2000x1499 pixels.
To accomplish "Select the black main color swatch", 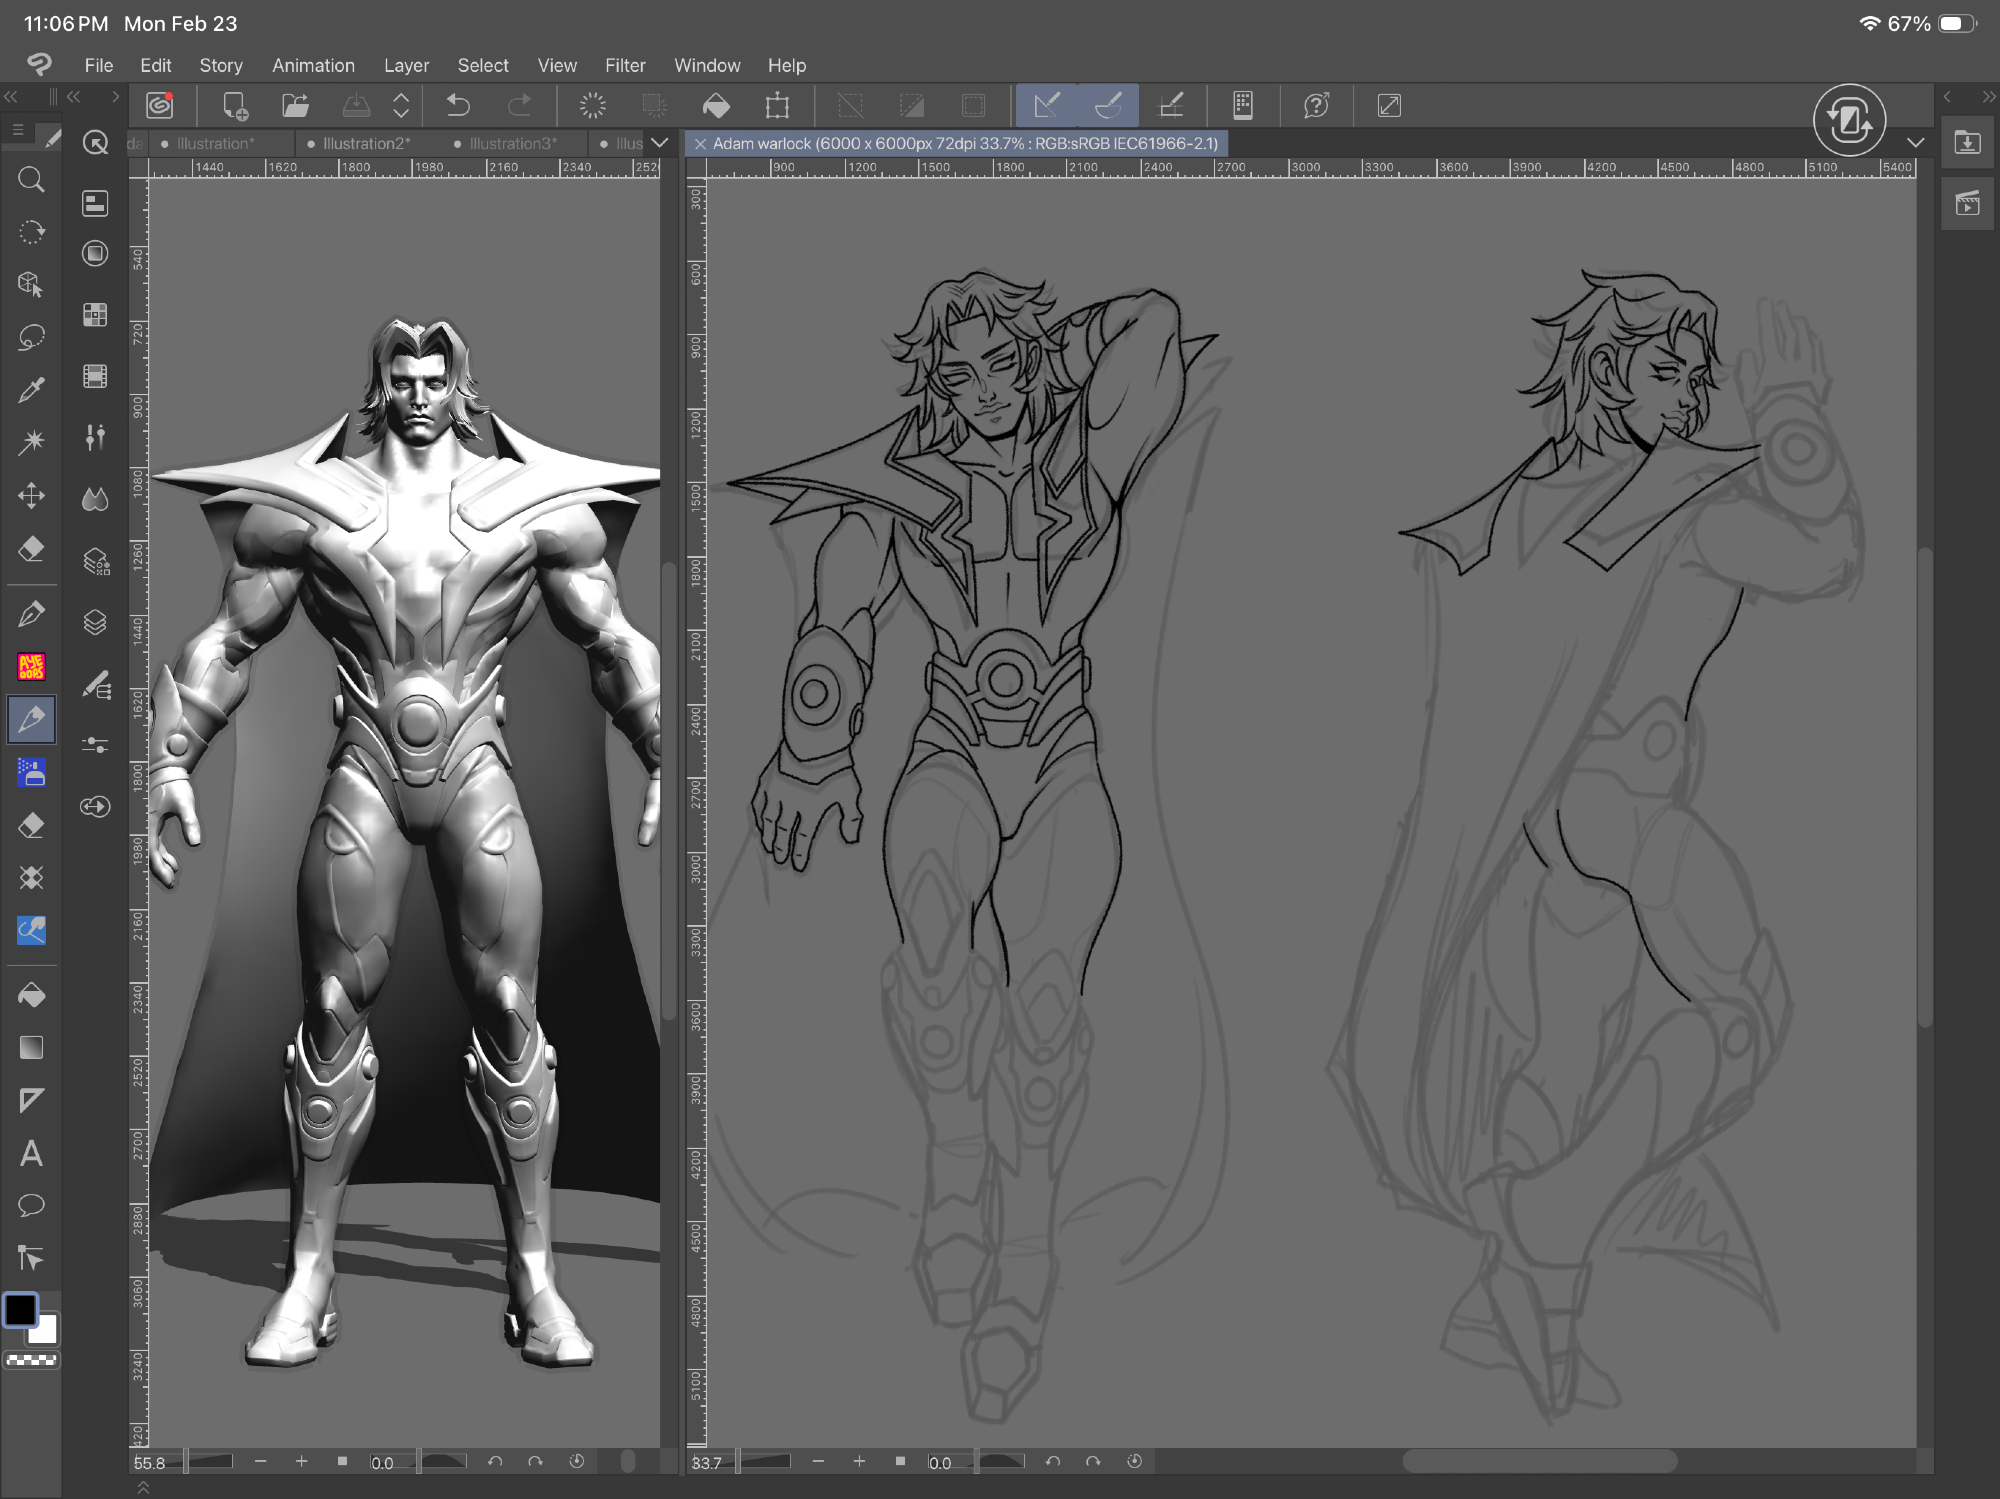I will (20, 1309).
